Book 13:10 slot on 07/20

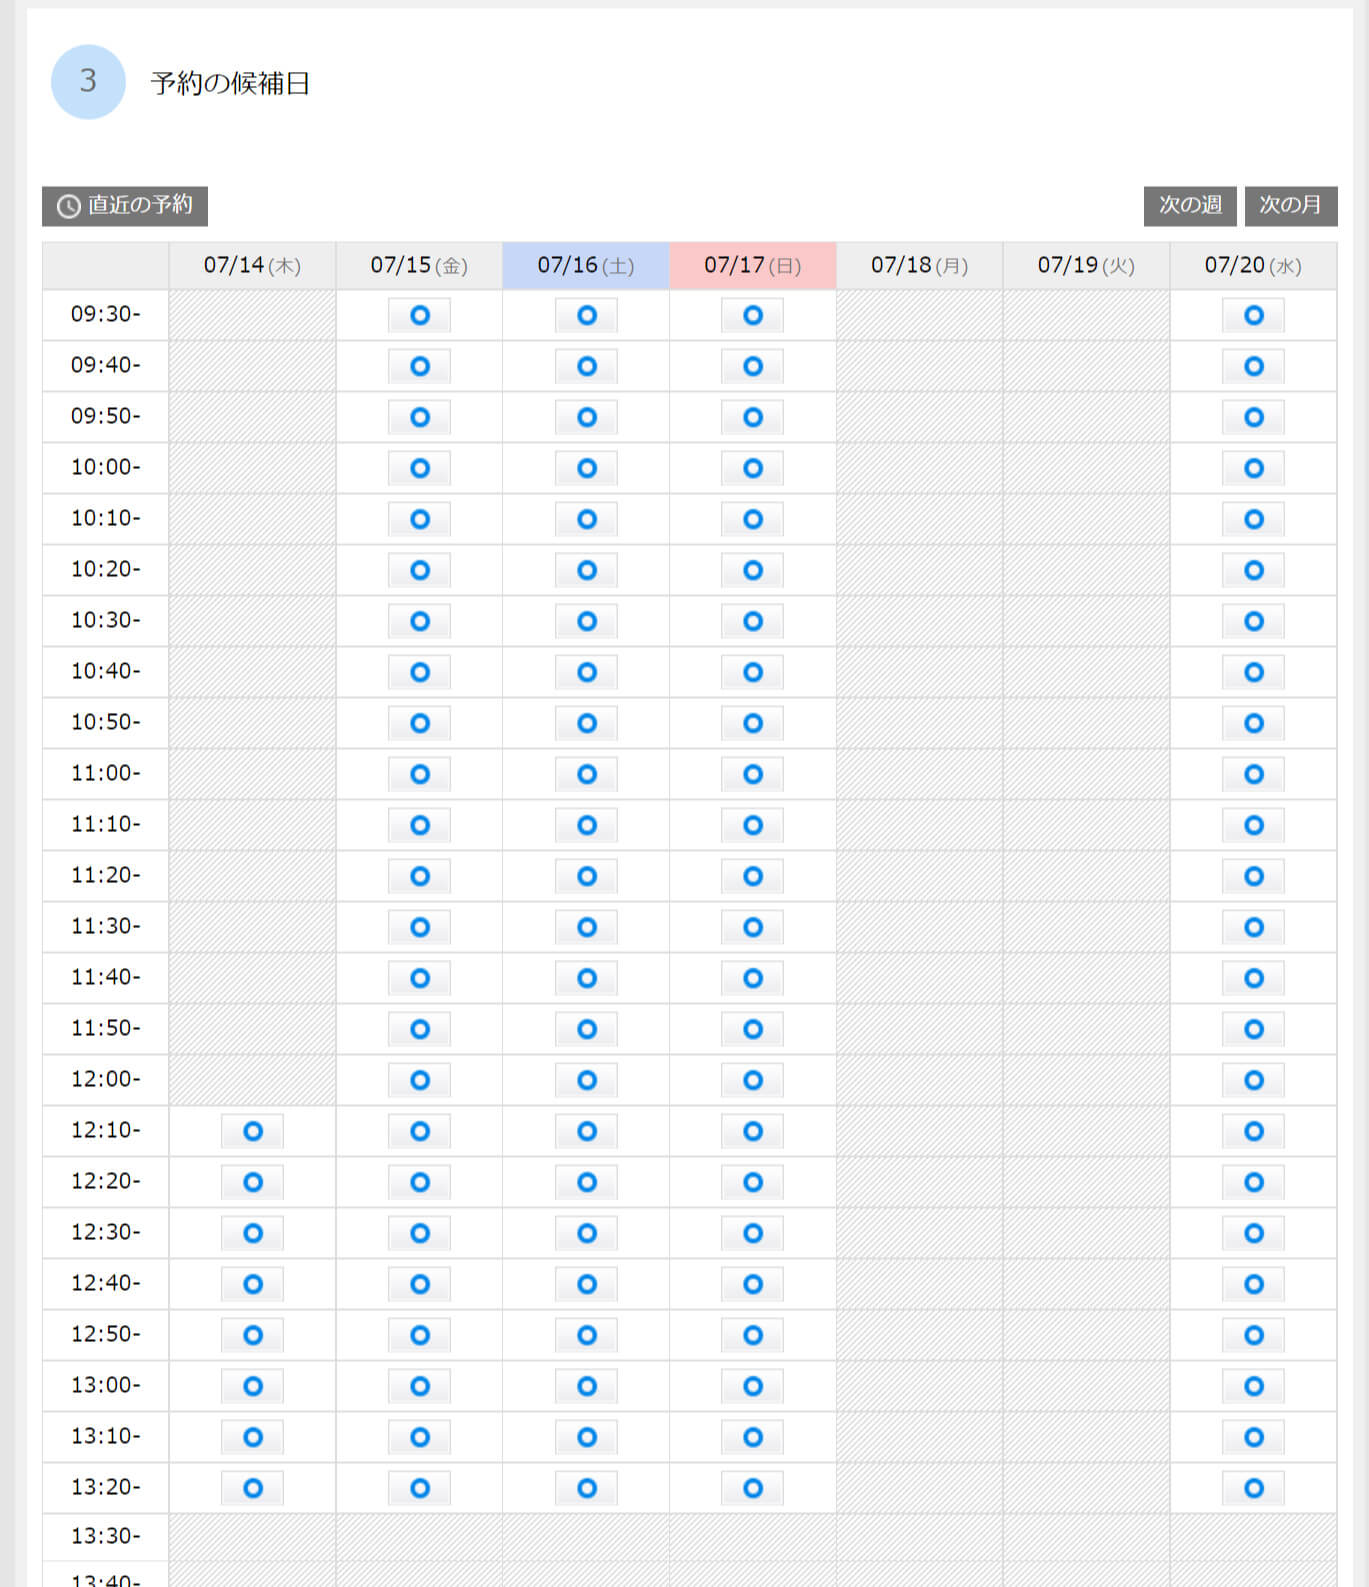(1254, 1438)
